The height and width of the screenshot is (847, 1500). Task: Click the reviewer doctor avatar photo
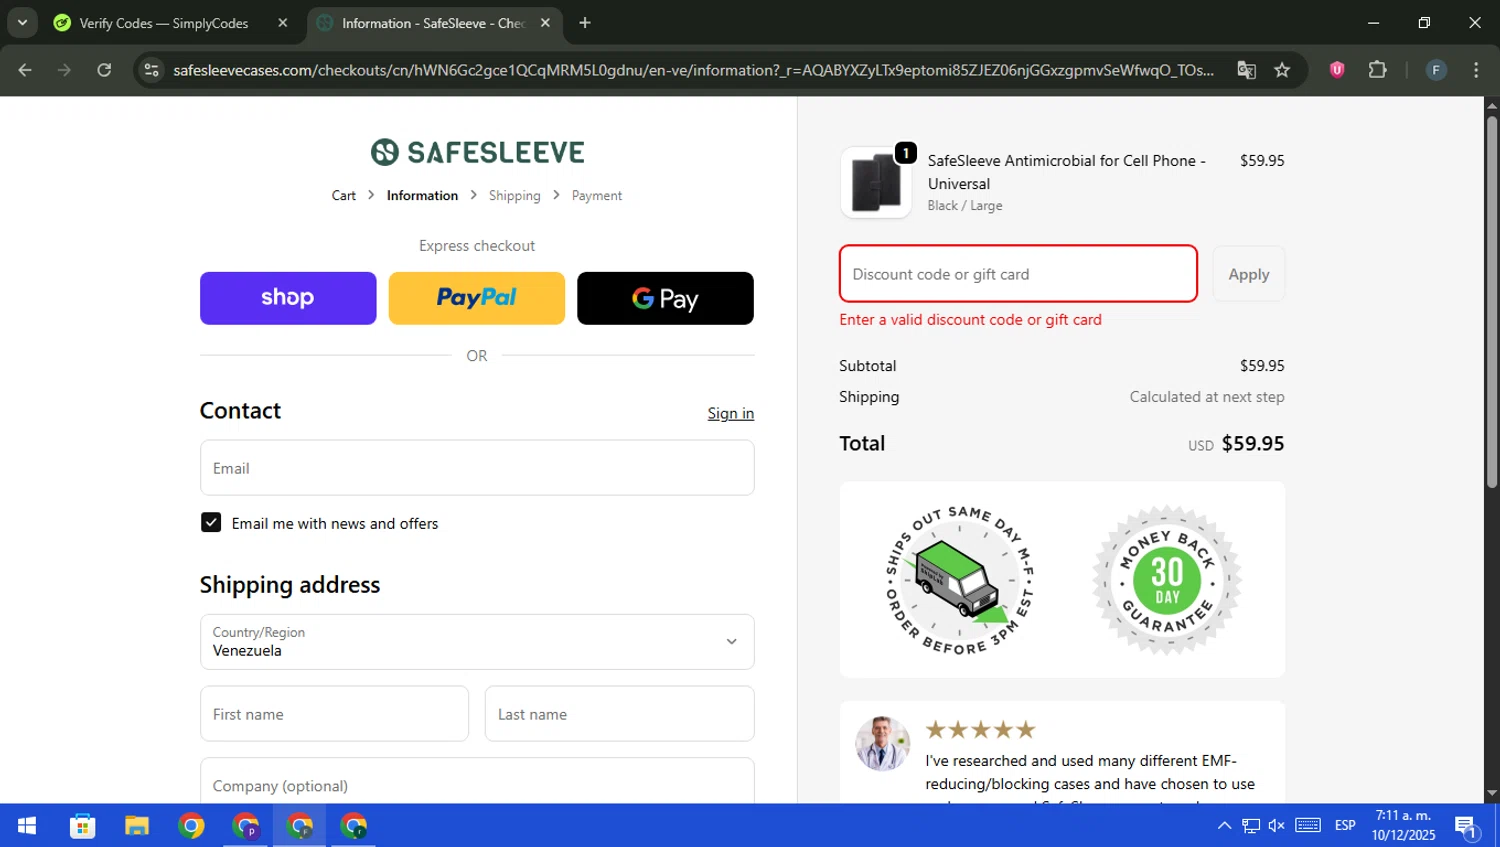[883, 743]
